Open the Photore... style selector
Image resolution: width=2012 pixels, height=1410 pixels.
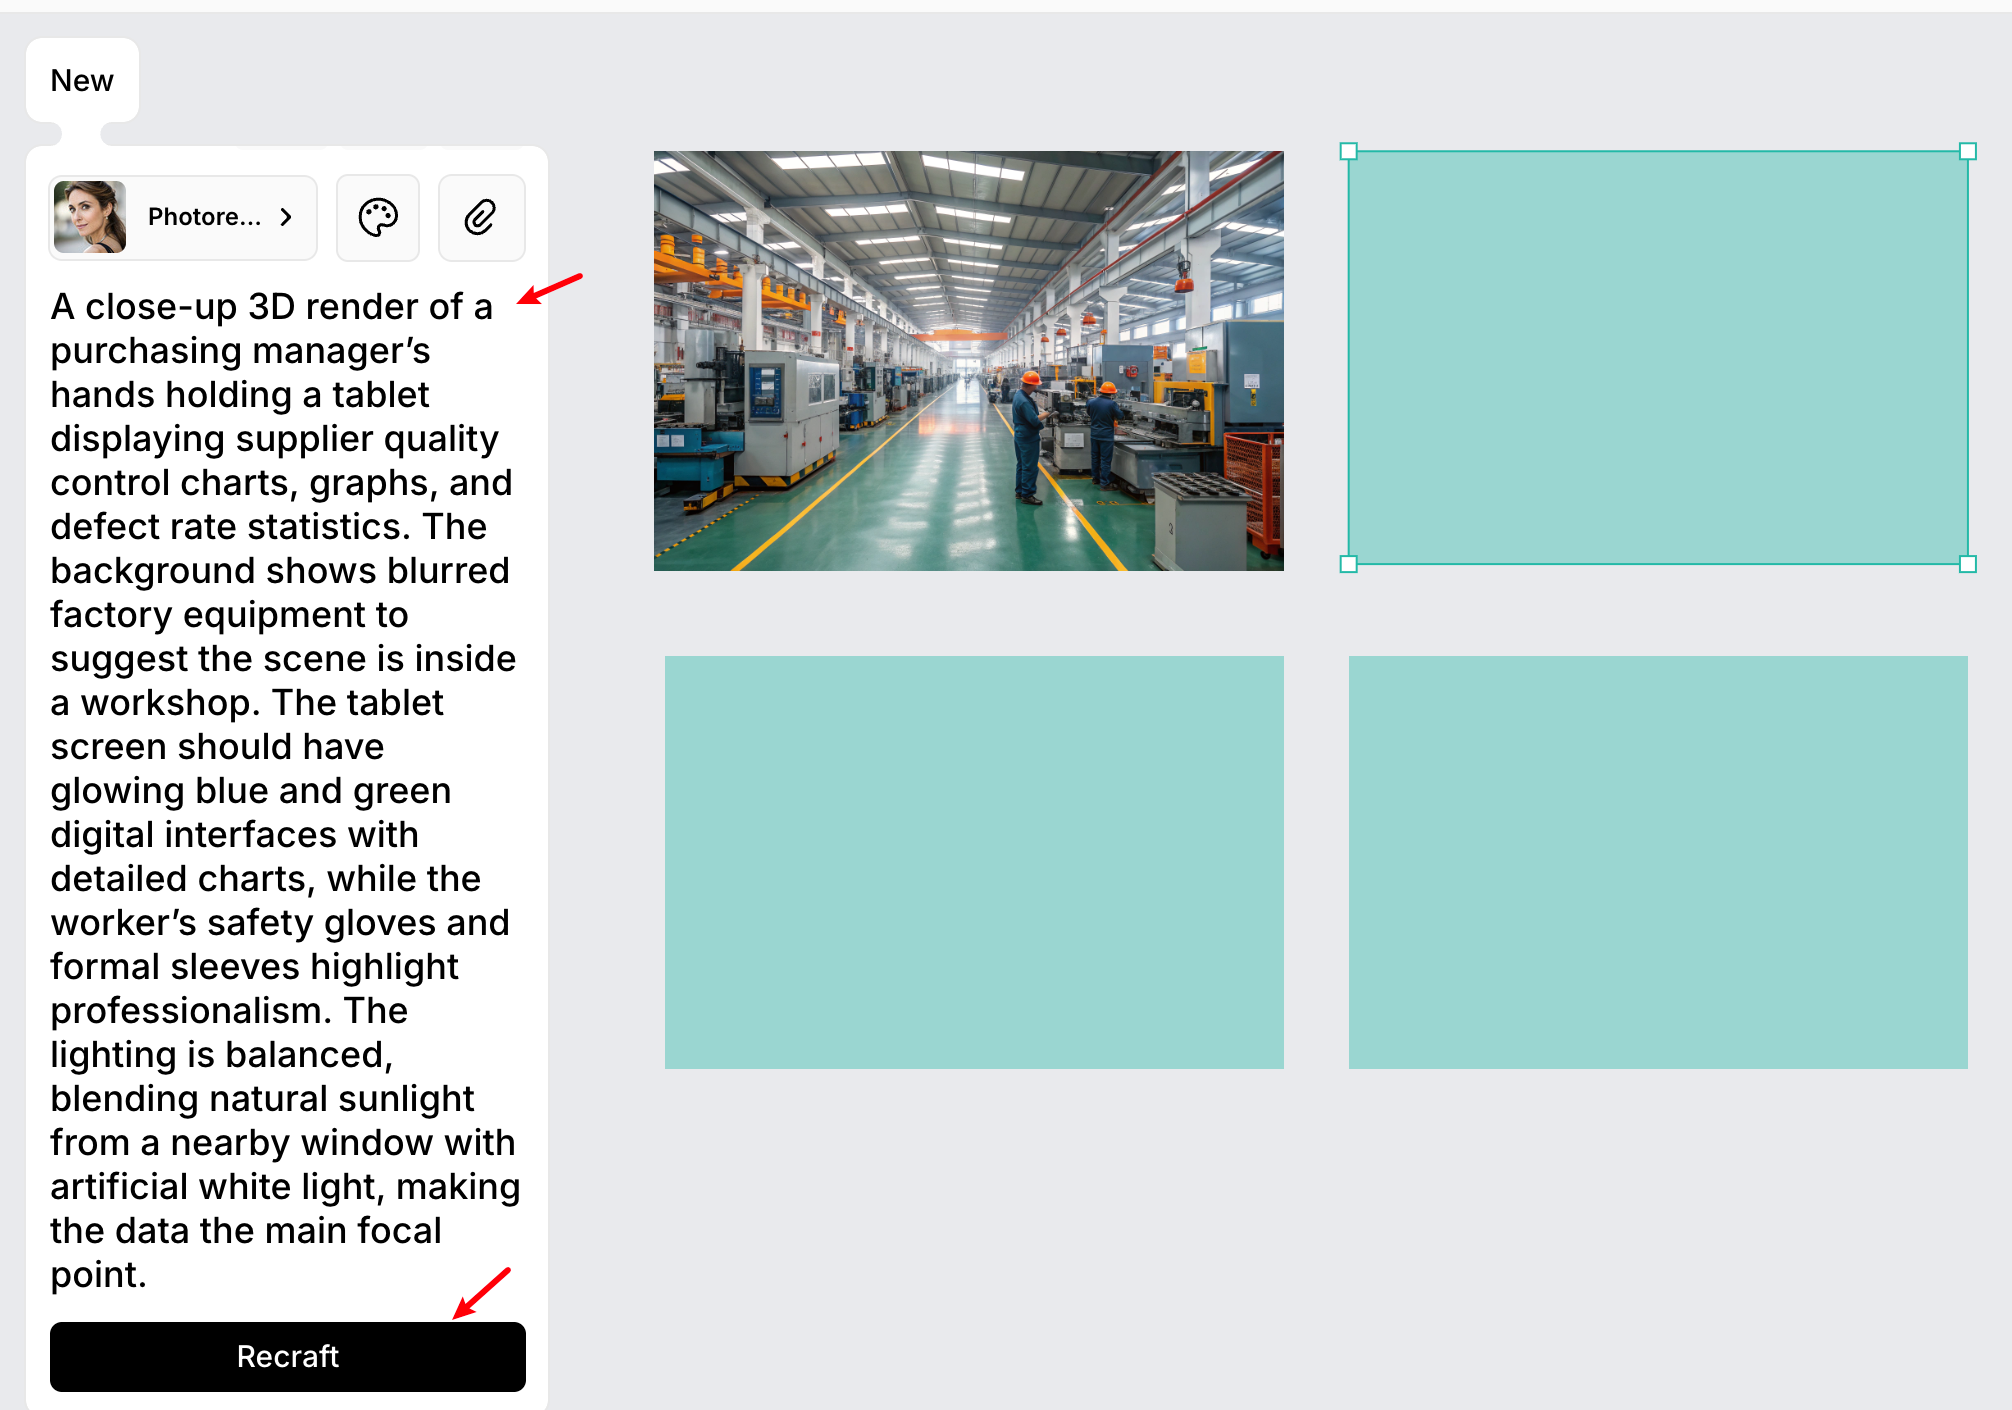(204, 217)
